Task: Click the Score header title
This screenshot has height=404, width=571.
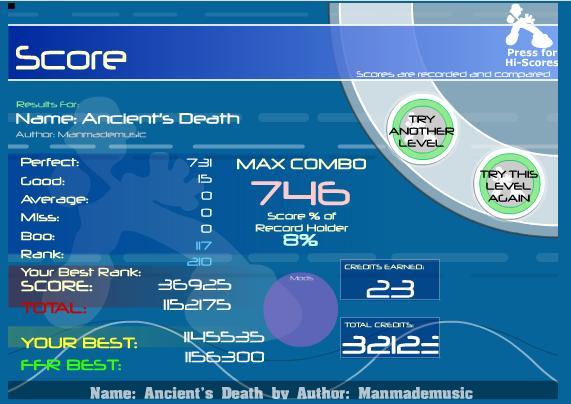Action: pyautogui.click(x=71, y=58)
